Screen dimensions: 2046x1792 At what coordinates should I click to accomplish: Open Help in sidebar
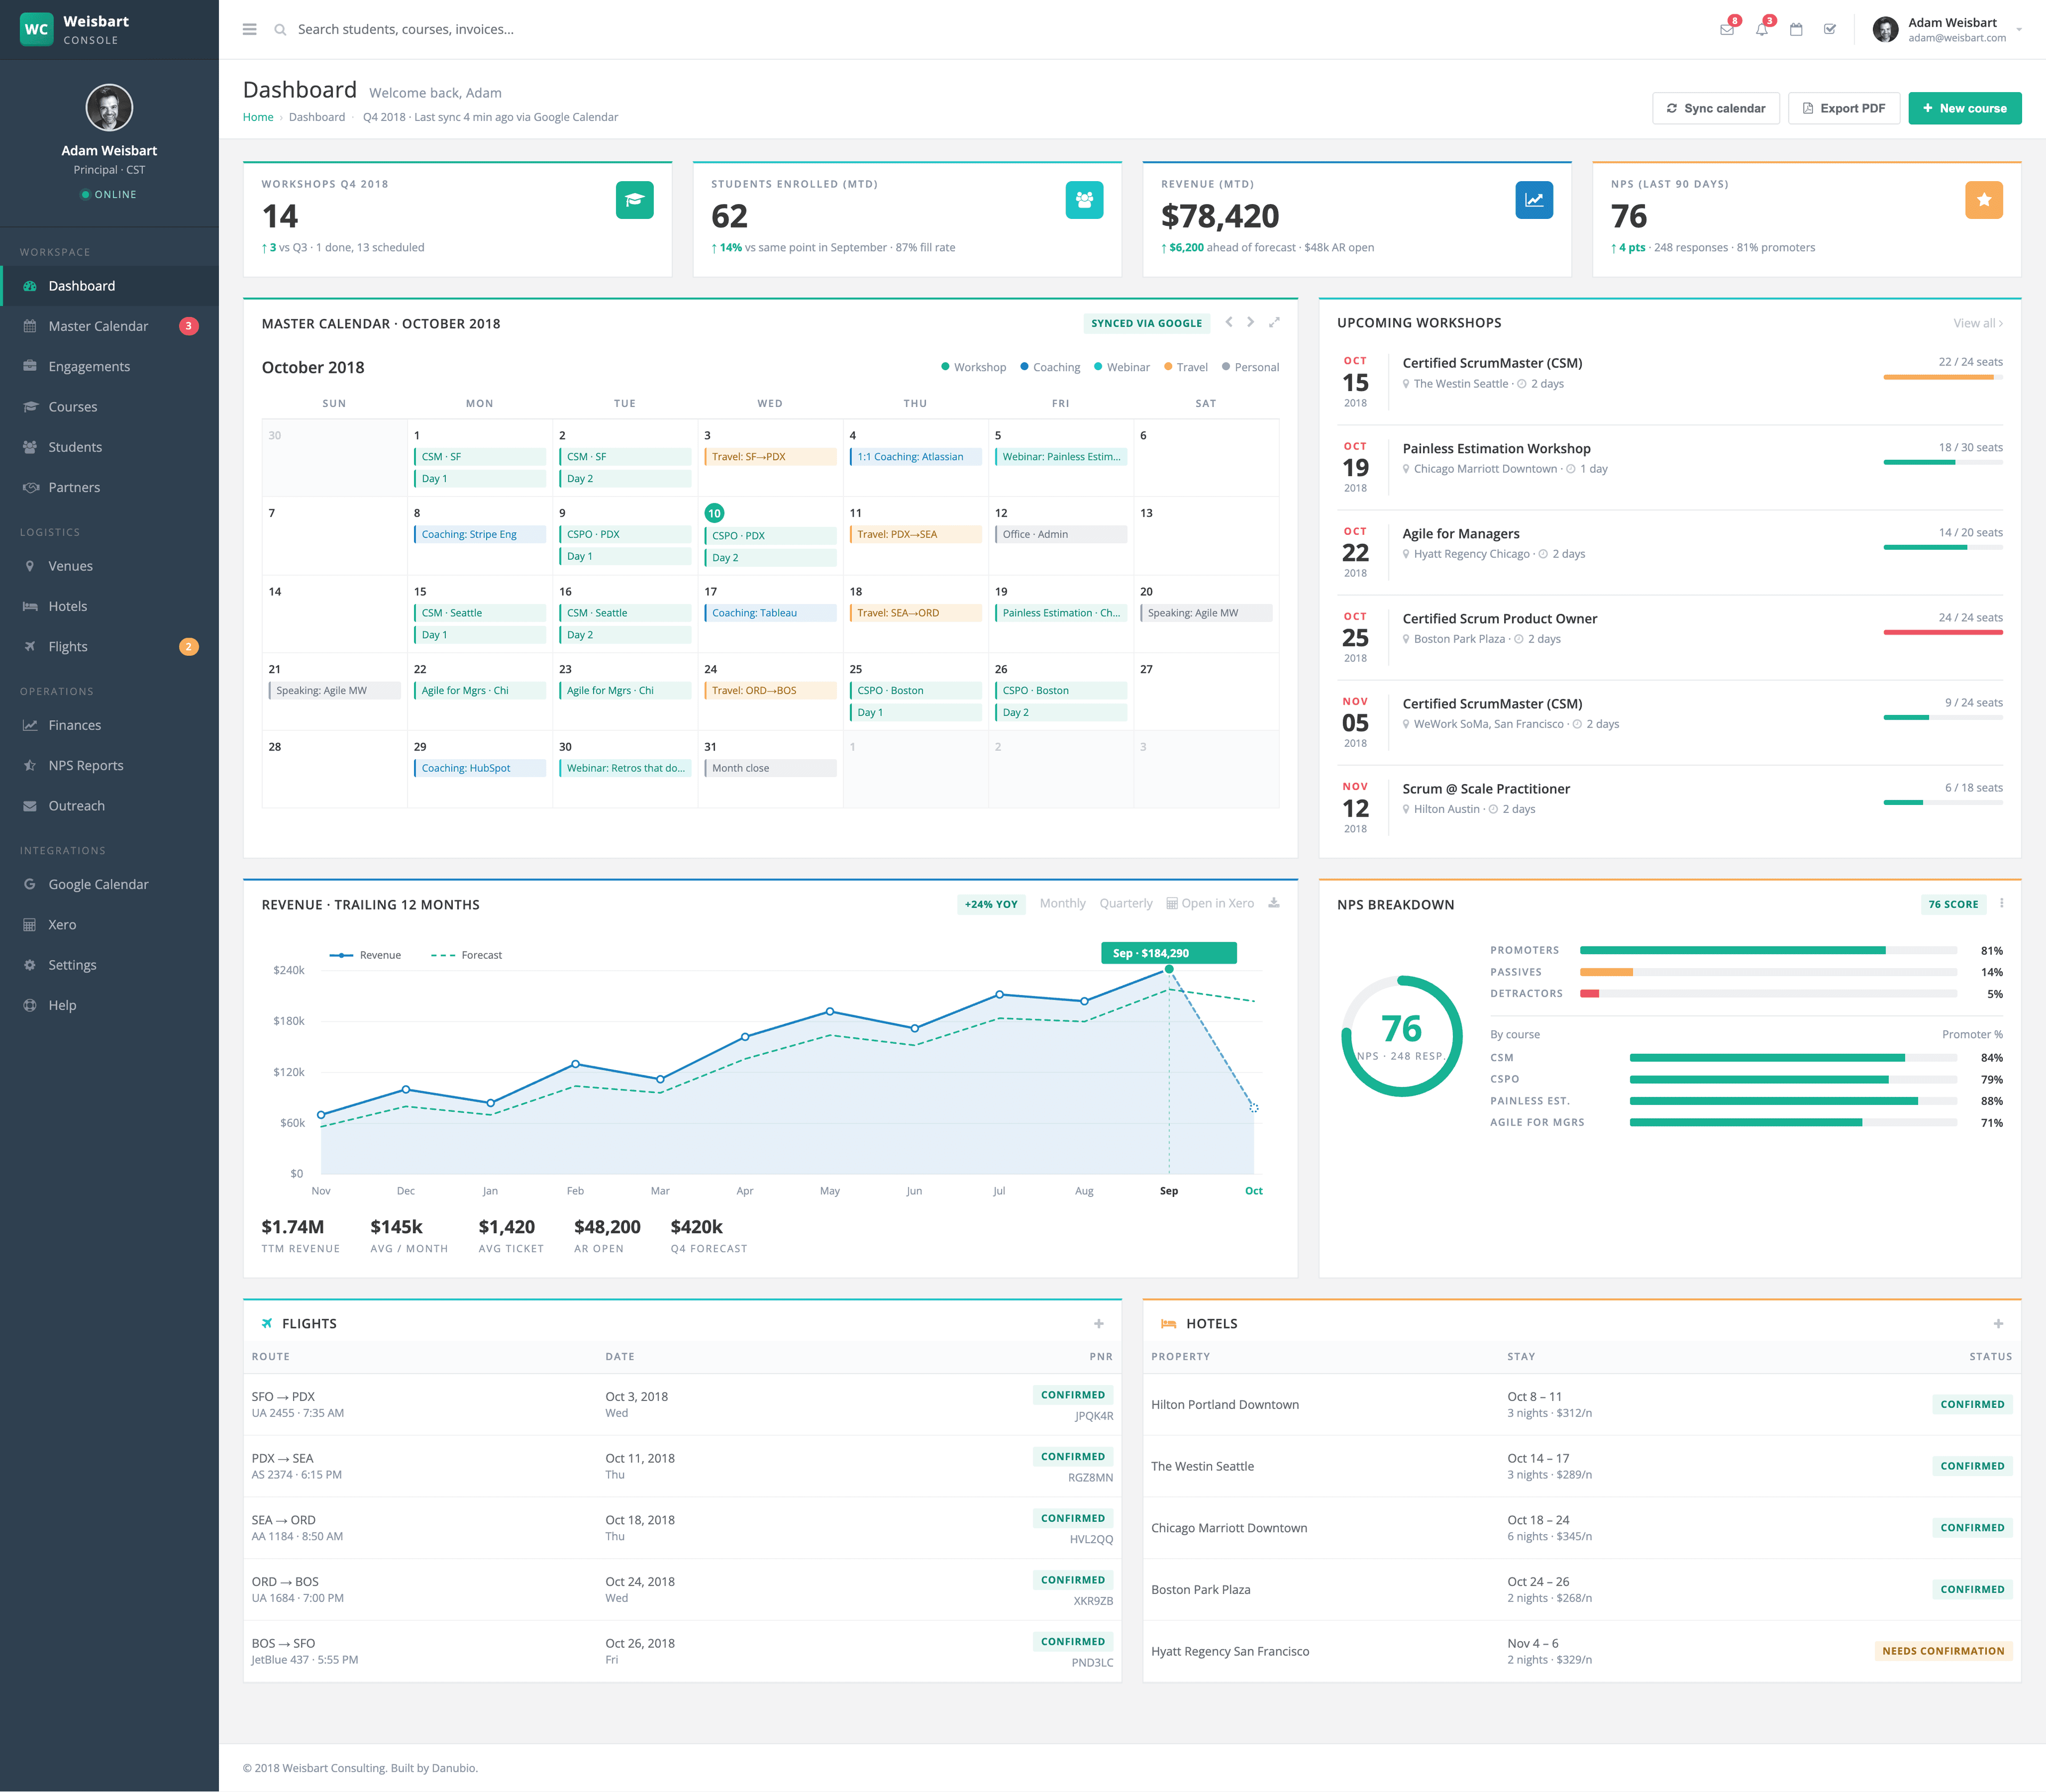[x=110, y=1005]
